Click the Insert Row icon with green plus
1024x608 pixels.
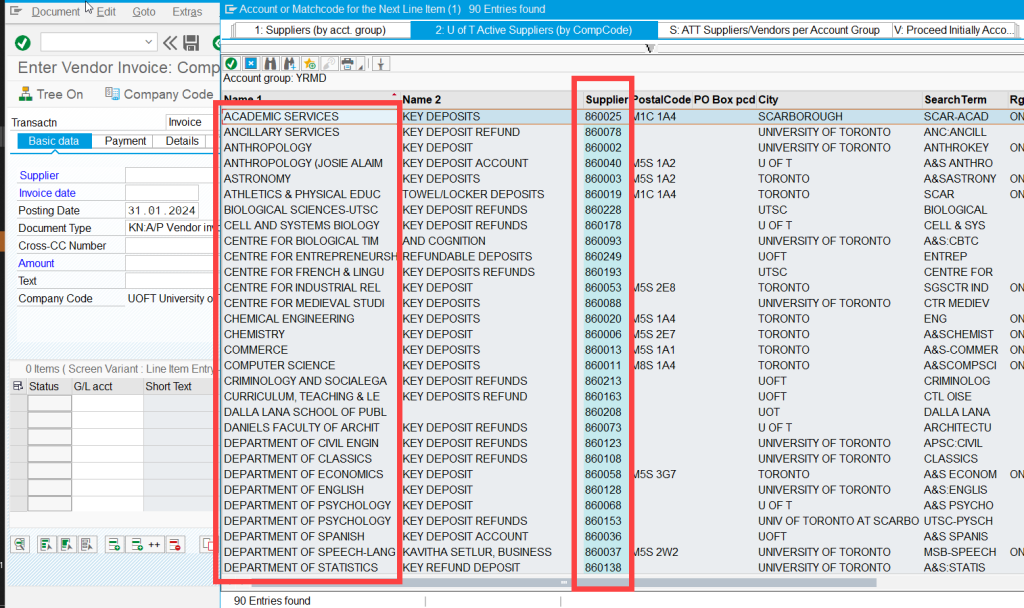(114, 545)
